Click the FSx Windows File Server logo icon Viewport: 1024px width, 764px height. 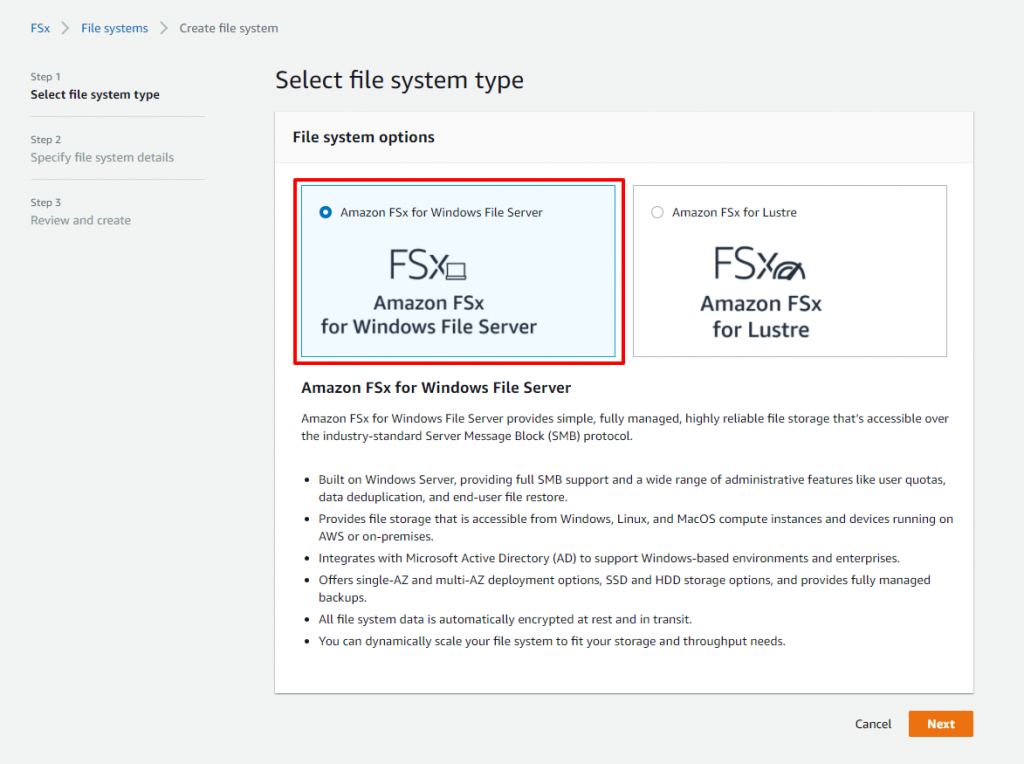click(428, 264)
